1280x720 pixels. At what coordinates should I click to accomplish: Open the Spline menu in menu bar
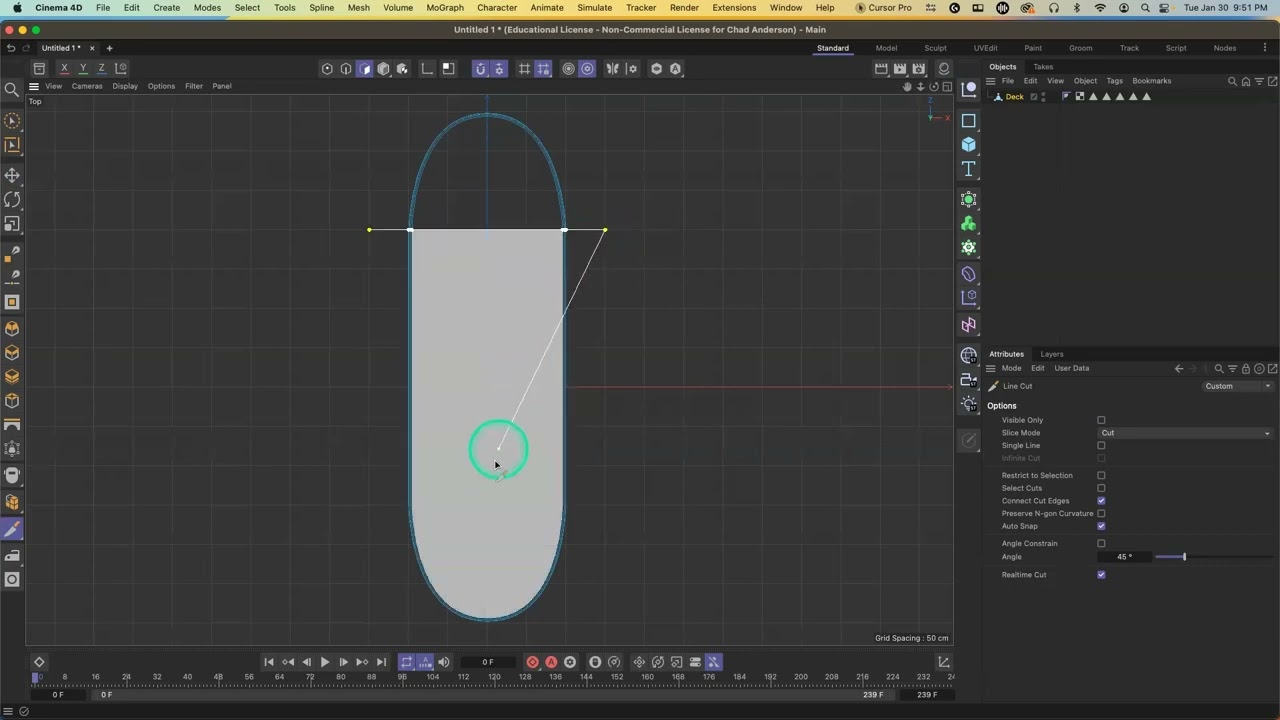pos(322,7)
